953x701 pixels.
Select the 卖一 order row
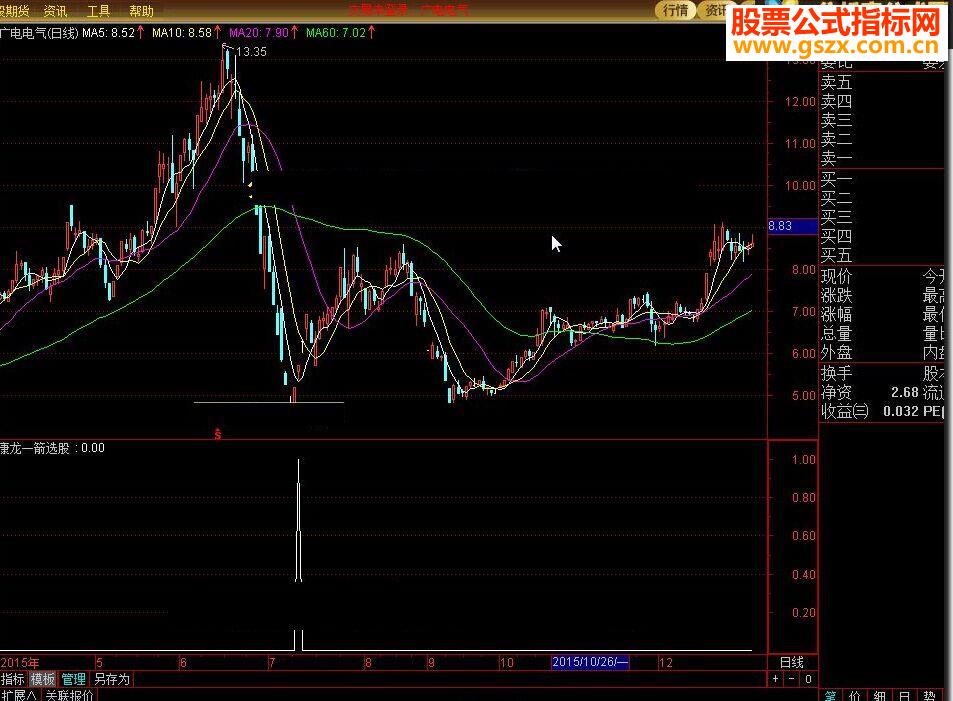(836, 158)
